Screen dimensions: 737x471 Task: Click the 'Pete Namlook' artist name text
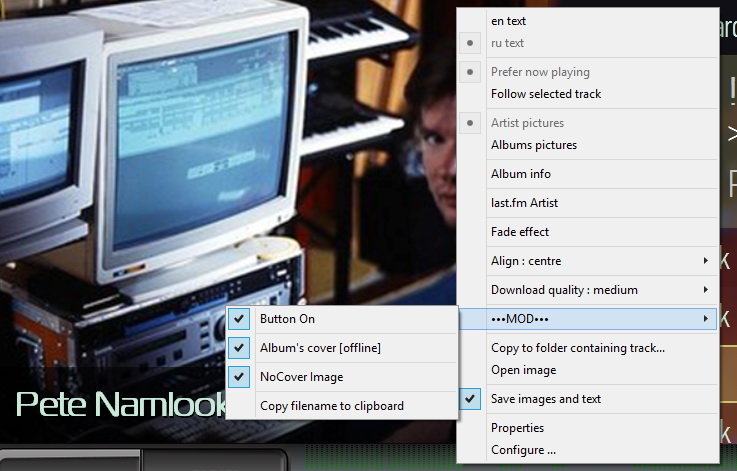pyautogui.click(x=121, y=404)
